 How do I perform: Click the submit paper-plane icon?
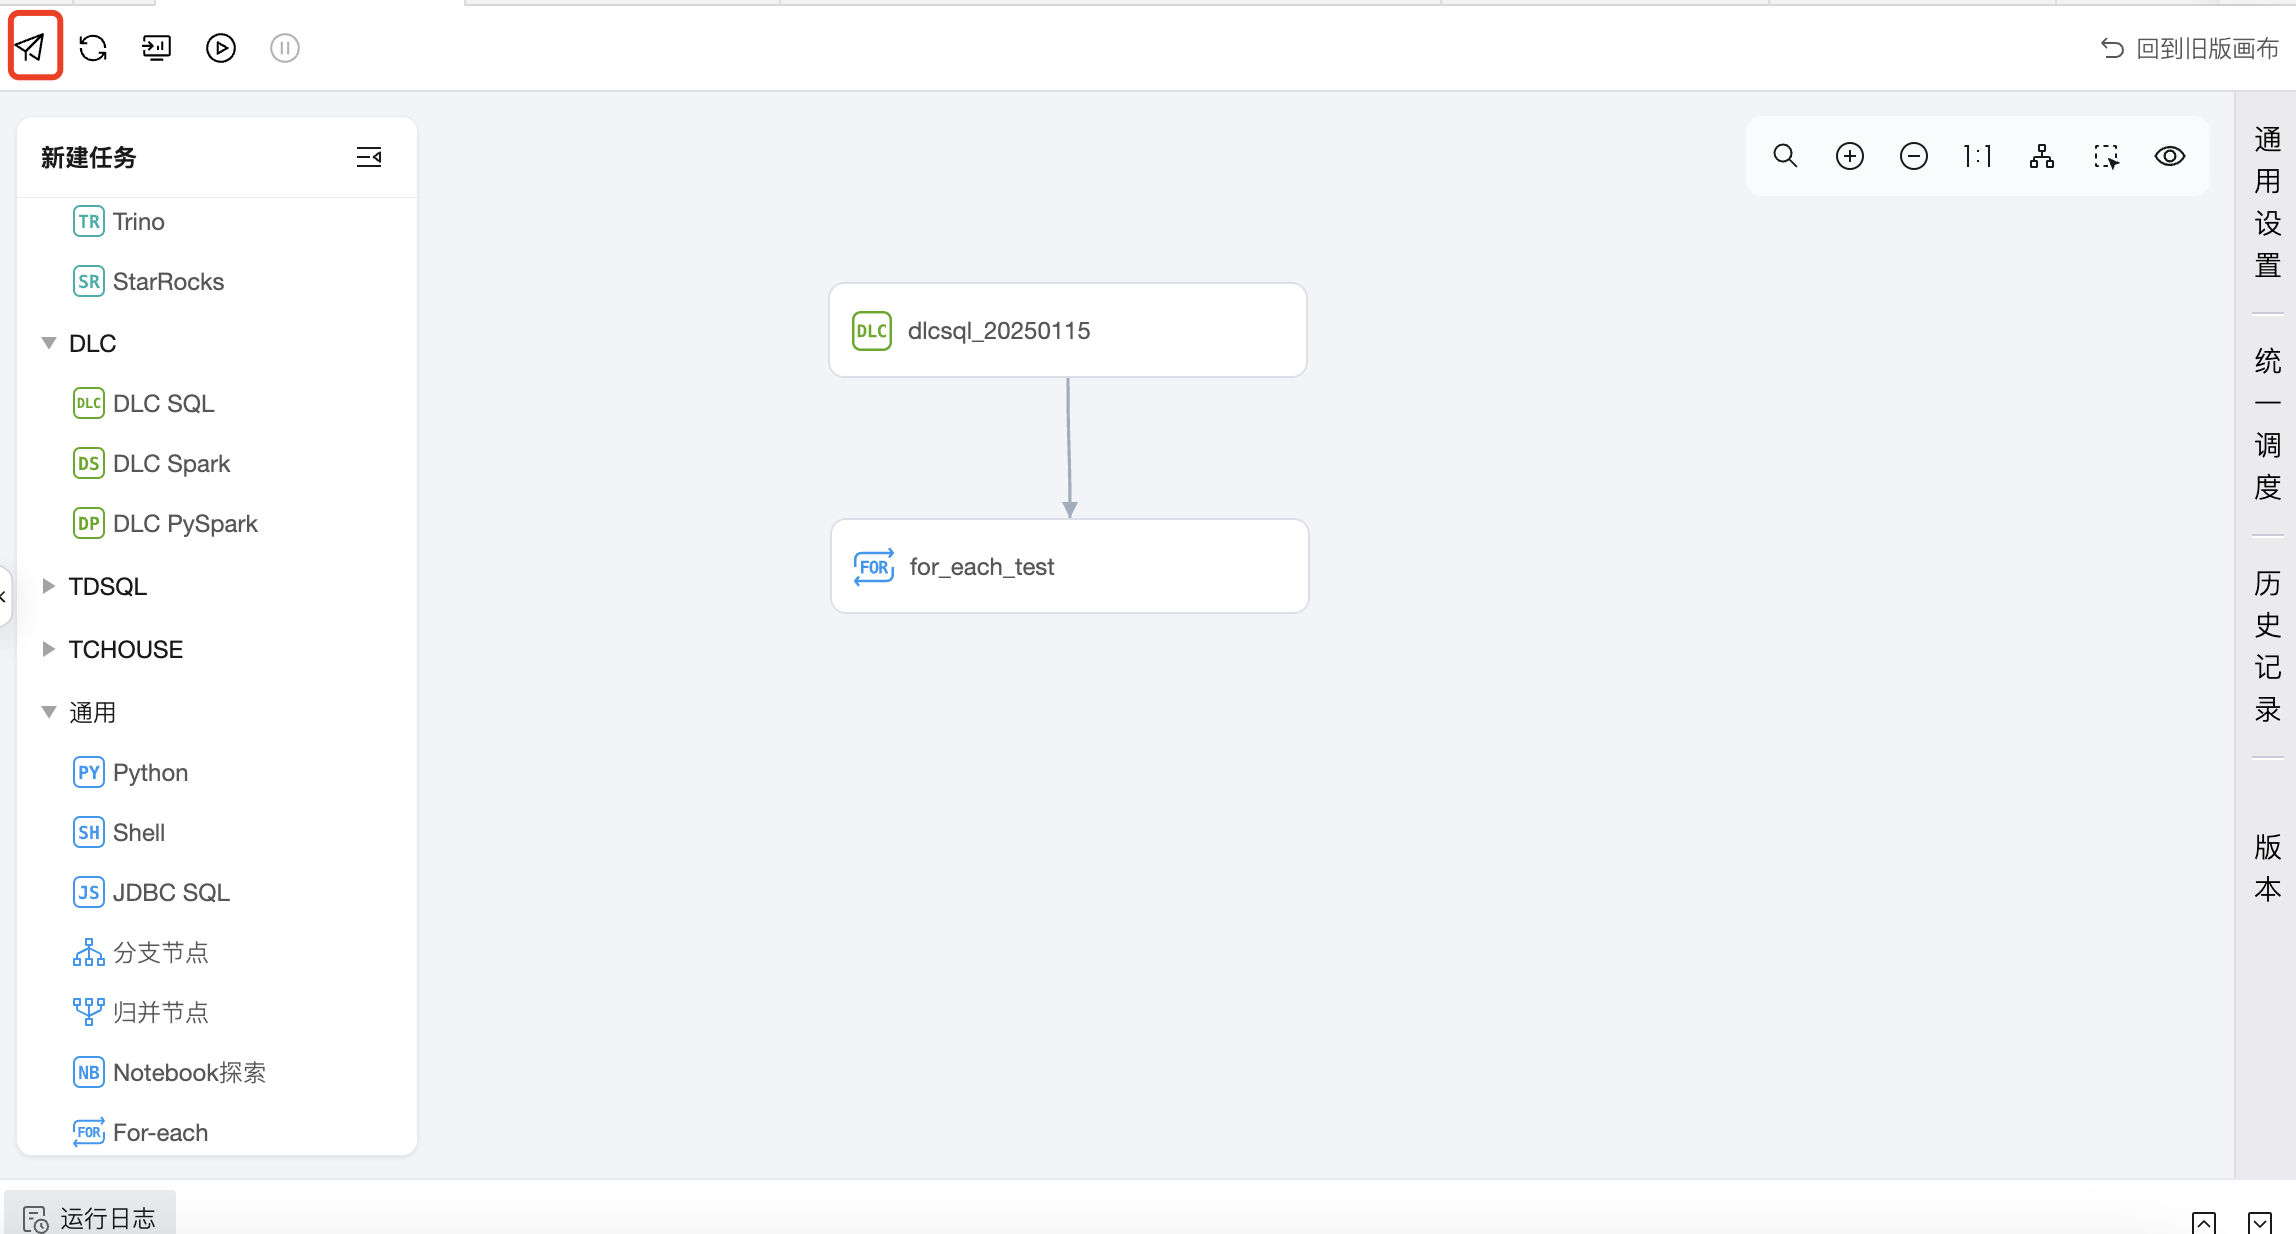(x=32, y=47)
